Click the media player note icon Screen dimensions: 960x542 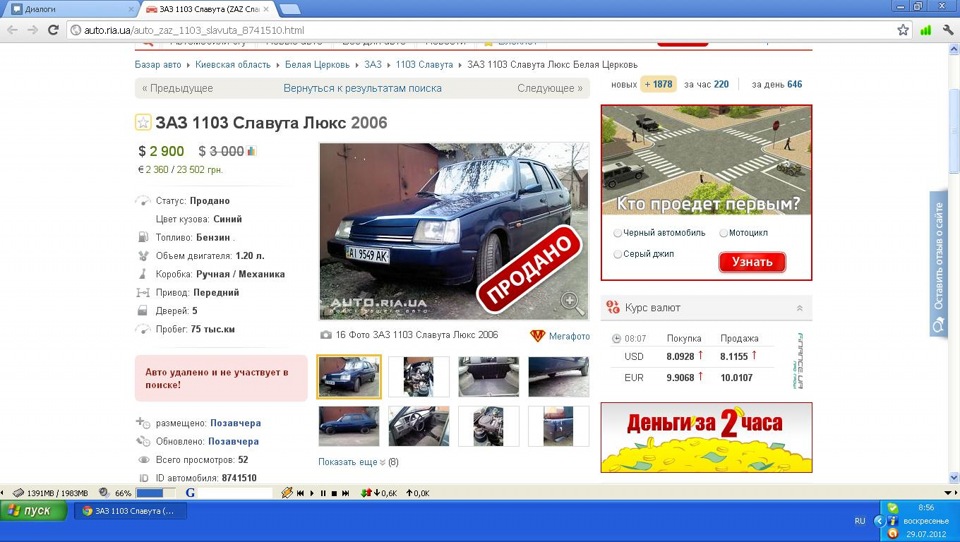pyautogui.click(x=287, y=492)
